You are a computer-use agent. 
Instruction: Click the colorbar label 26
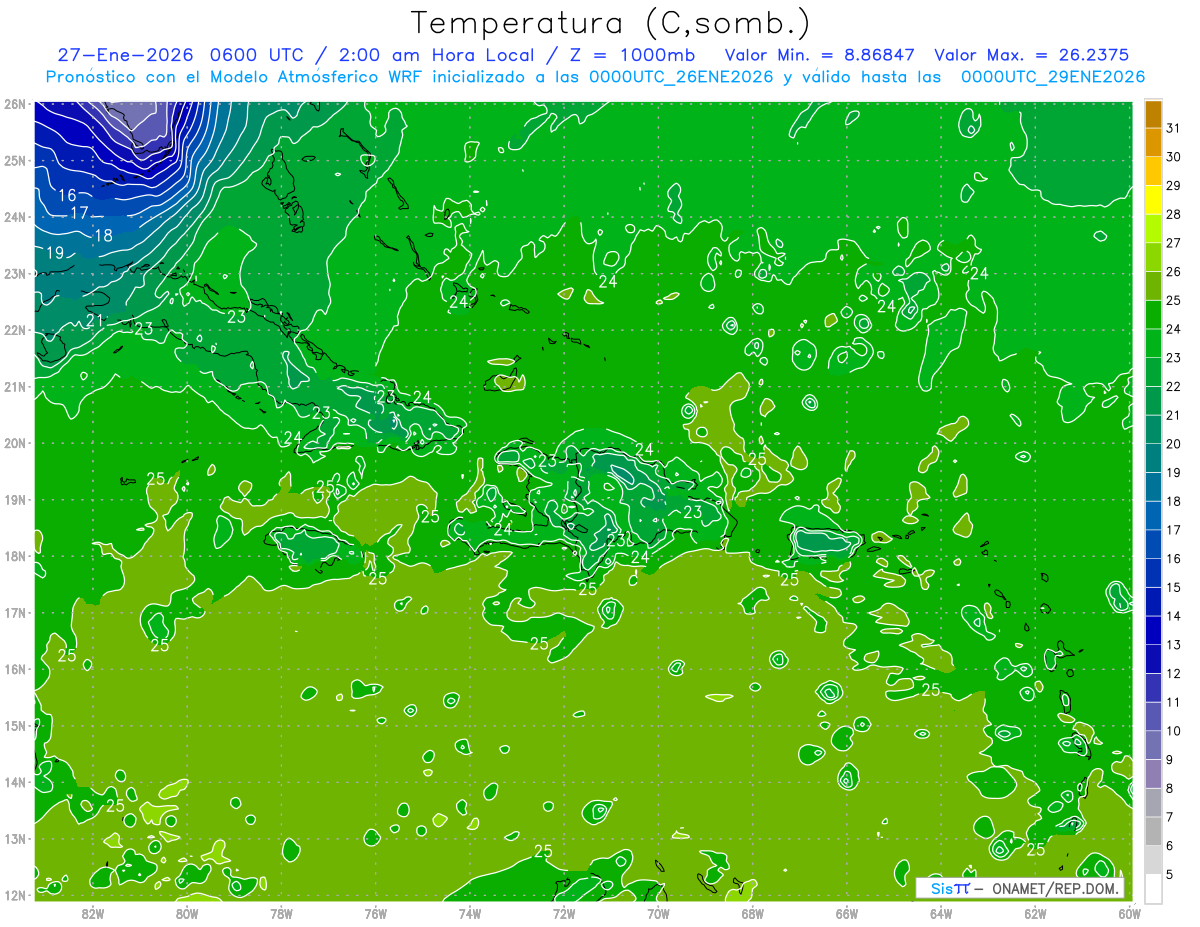click(1173, 272)
